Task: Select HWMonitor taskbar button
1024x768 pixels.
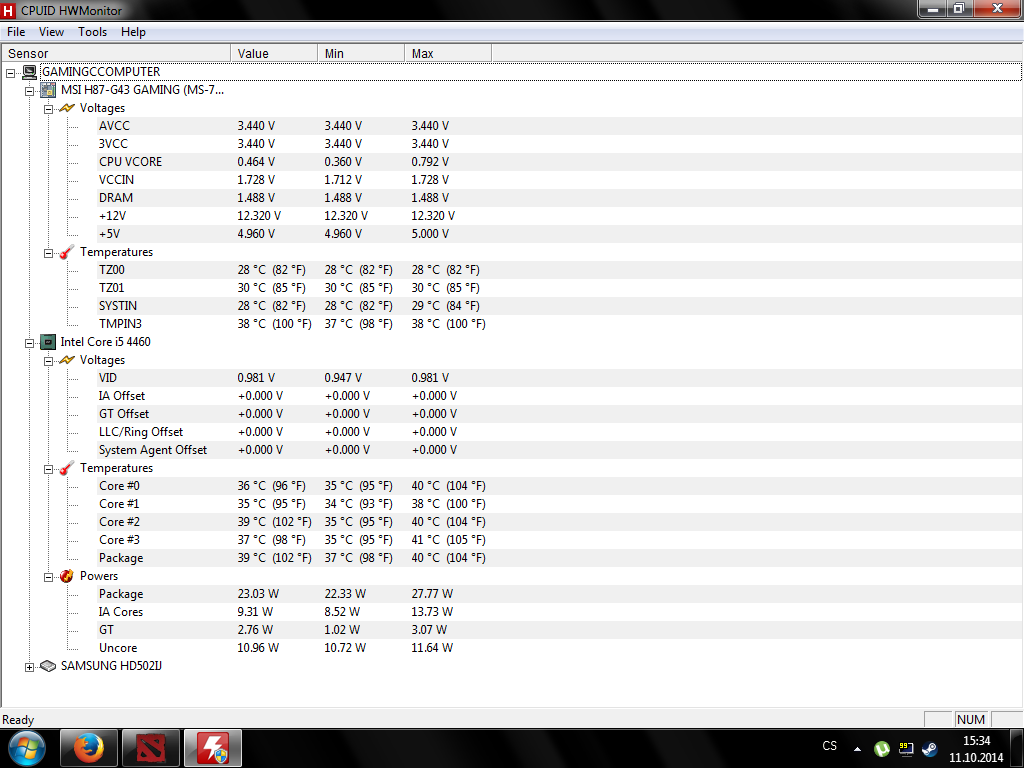Action: [x=213, y=748]
